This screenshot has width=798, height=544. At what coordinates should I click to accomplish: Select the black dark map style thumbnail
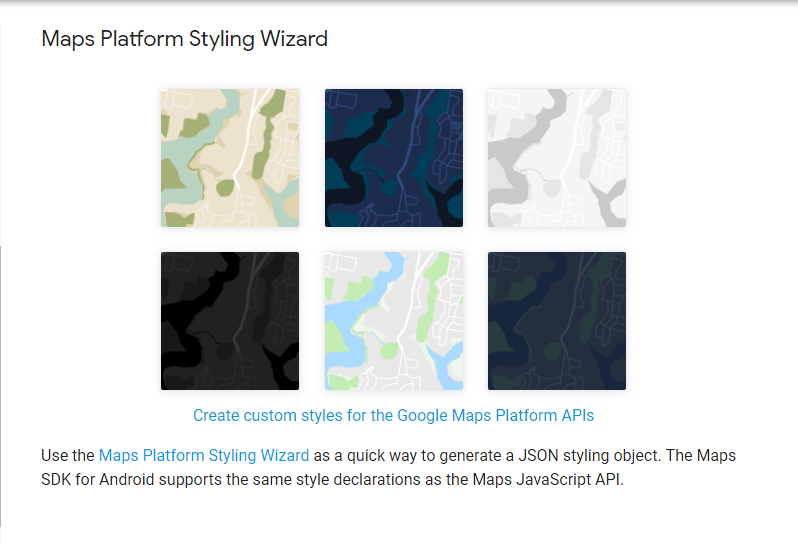coord(230,321)
